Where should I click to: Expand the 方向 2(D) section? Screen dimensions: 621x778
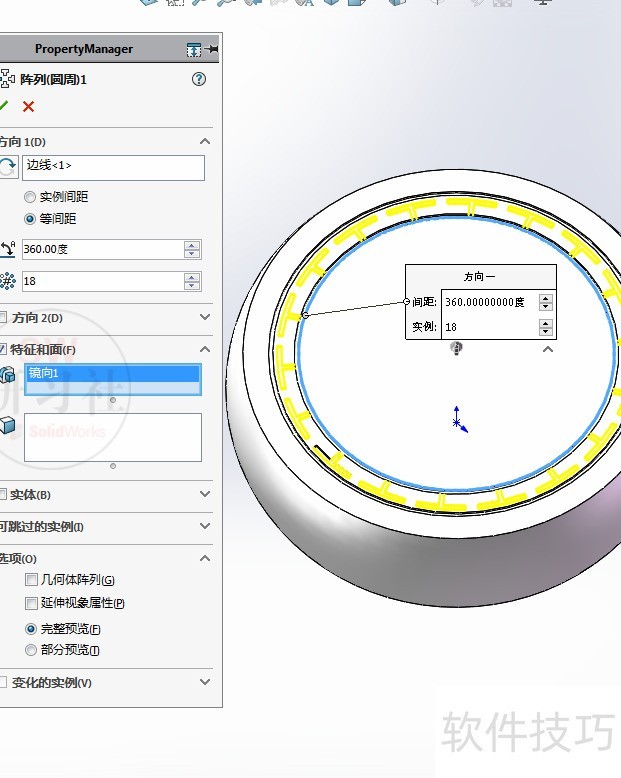pyautogui.click(x=205, y=317)
